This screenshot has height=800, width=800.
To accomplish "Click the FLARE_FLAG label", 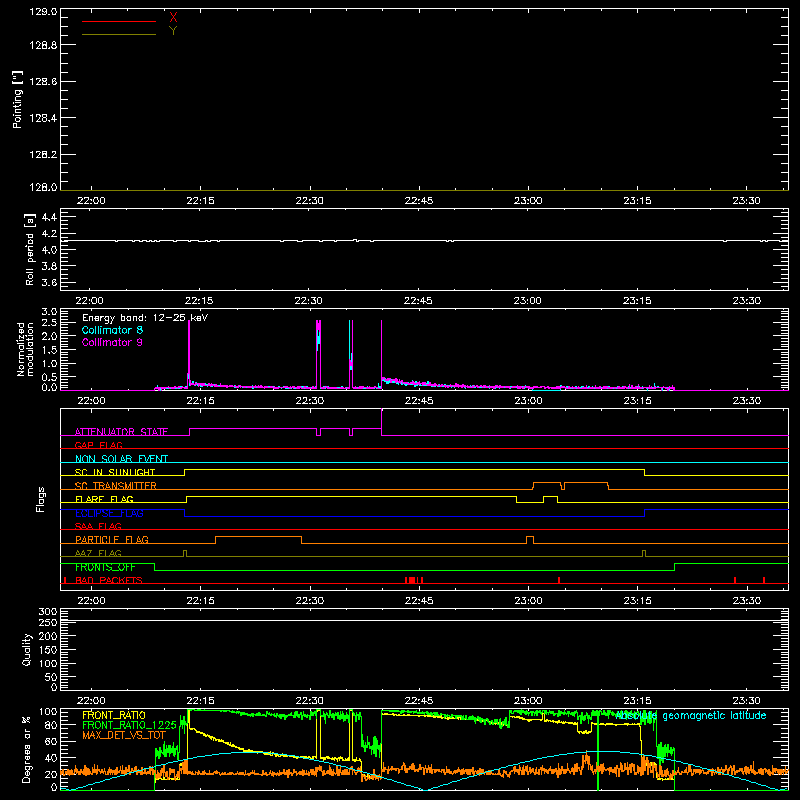I will click(x=104, y=499).
